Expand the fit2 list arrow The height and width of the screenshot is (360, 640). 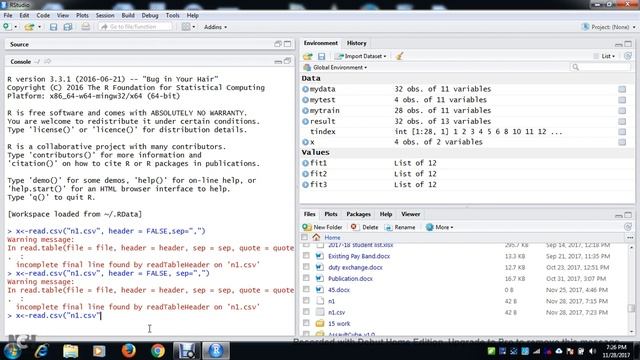click(x=305, y=174)
